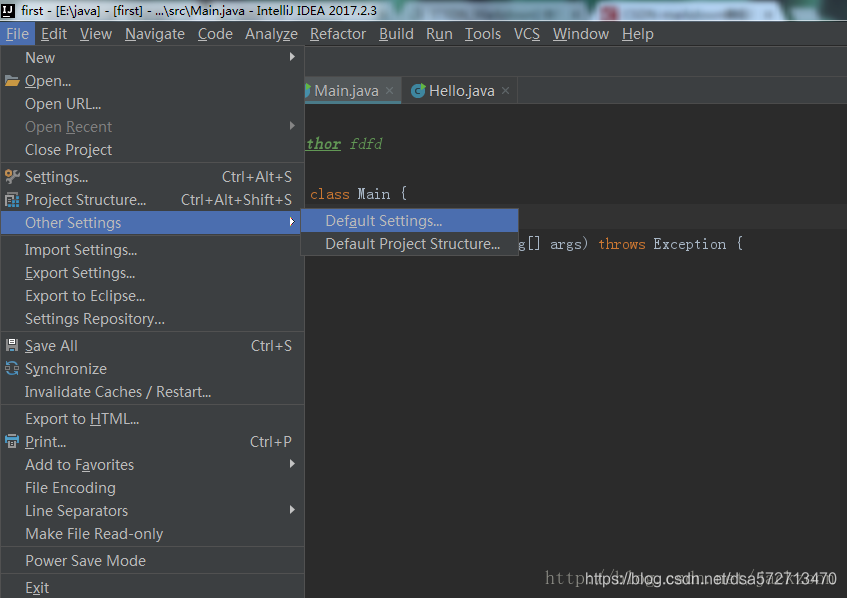Click the Hello.java class file icon
The image size is (847, 598).
tap(418, 91)
